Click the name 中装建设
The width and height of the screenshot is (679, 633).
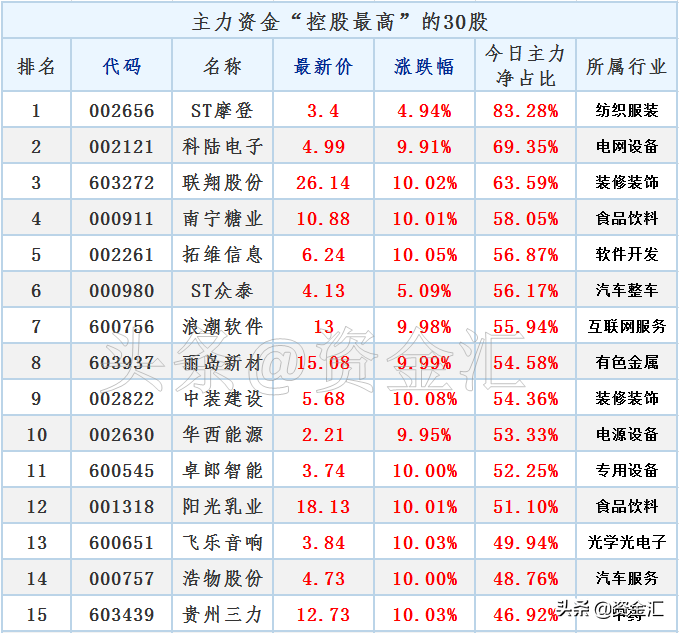pos(222,399)
